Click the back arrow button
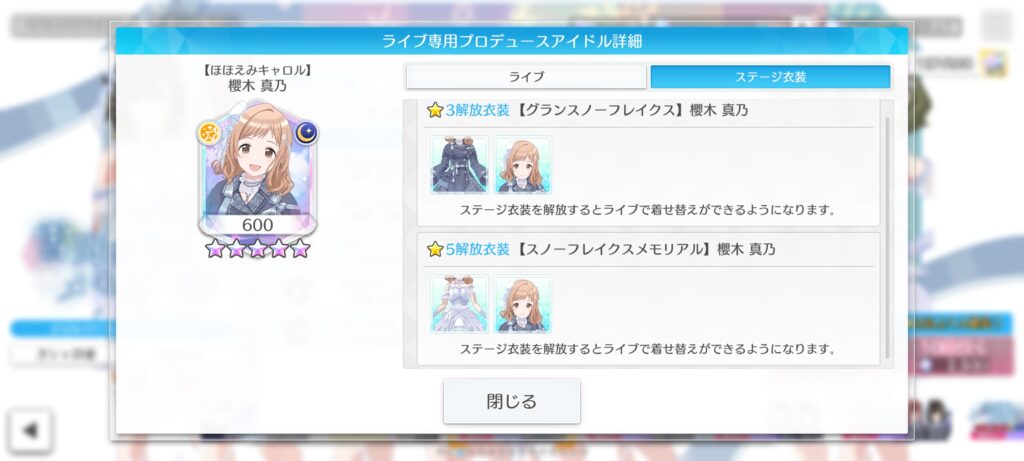 click(30, 430)
